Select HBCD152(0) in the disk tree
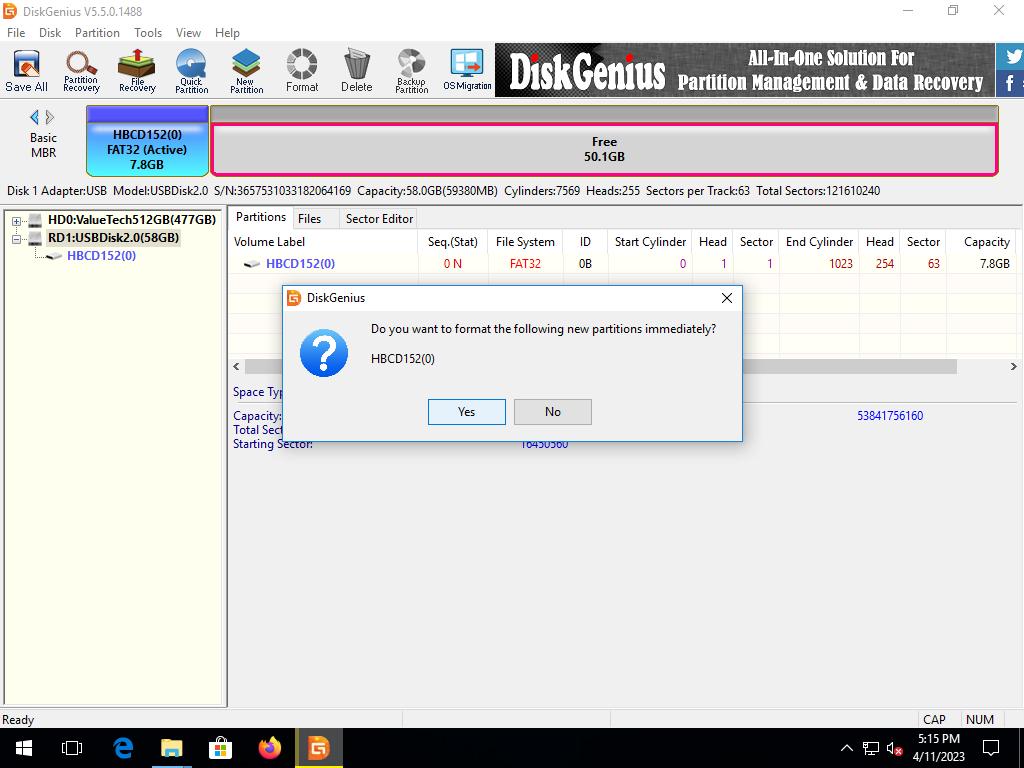Screen dimensions: 1024x768 point(101,256)
